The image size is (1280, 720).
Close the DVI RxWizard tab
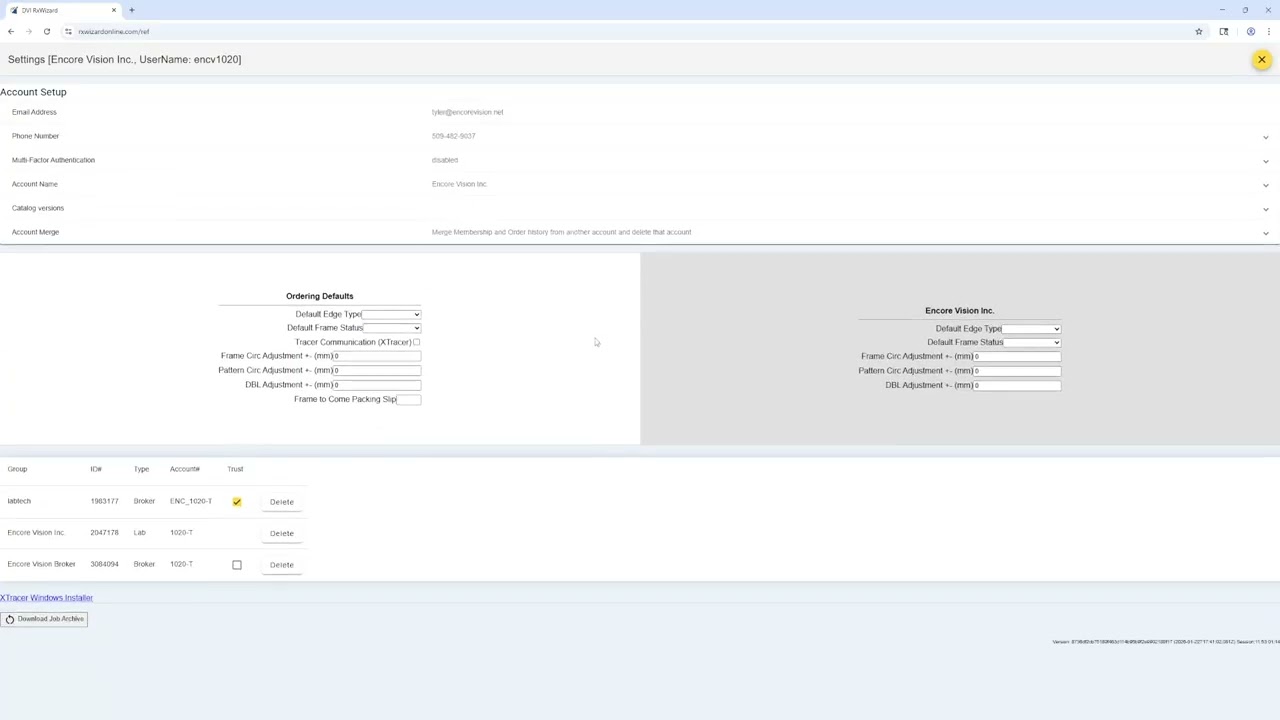click(114, 10)
